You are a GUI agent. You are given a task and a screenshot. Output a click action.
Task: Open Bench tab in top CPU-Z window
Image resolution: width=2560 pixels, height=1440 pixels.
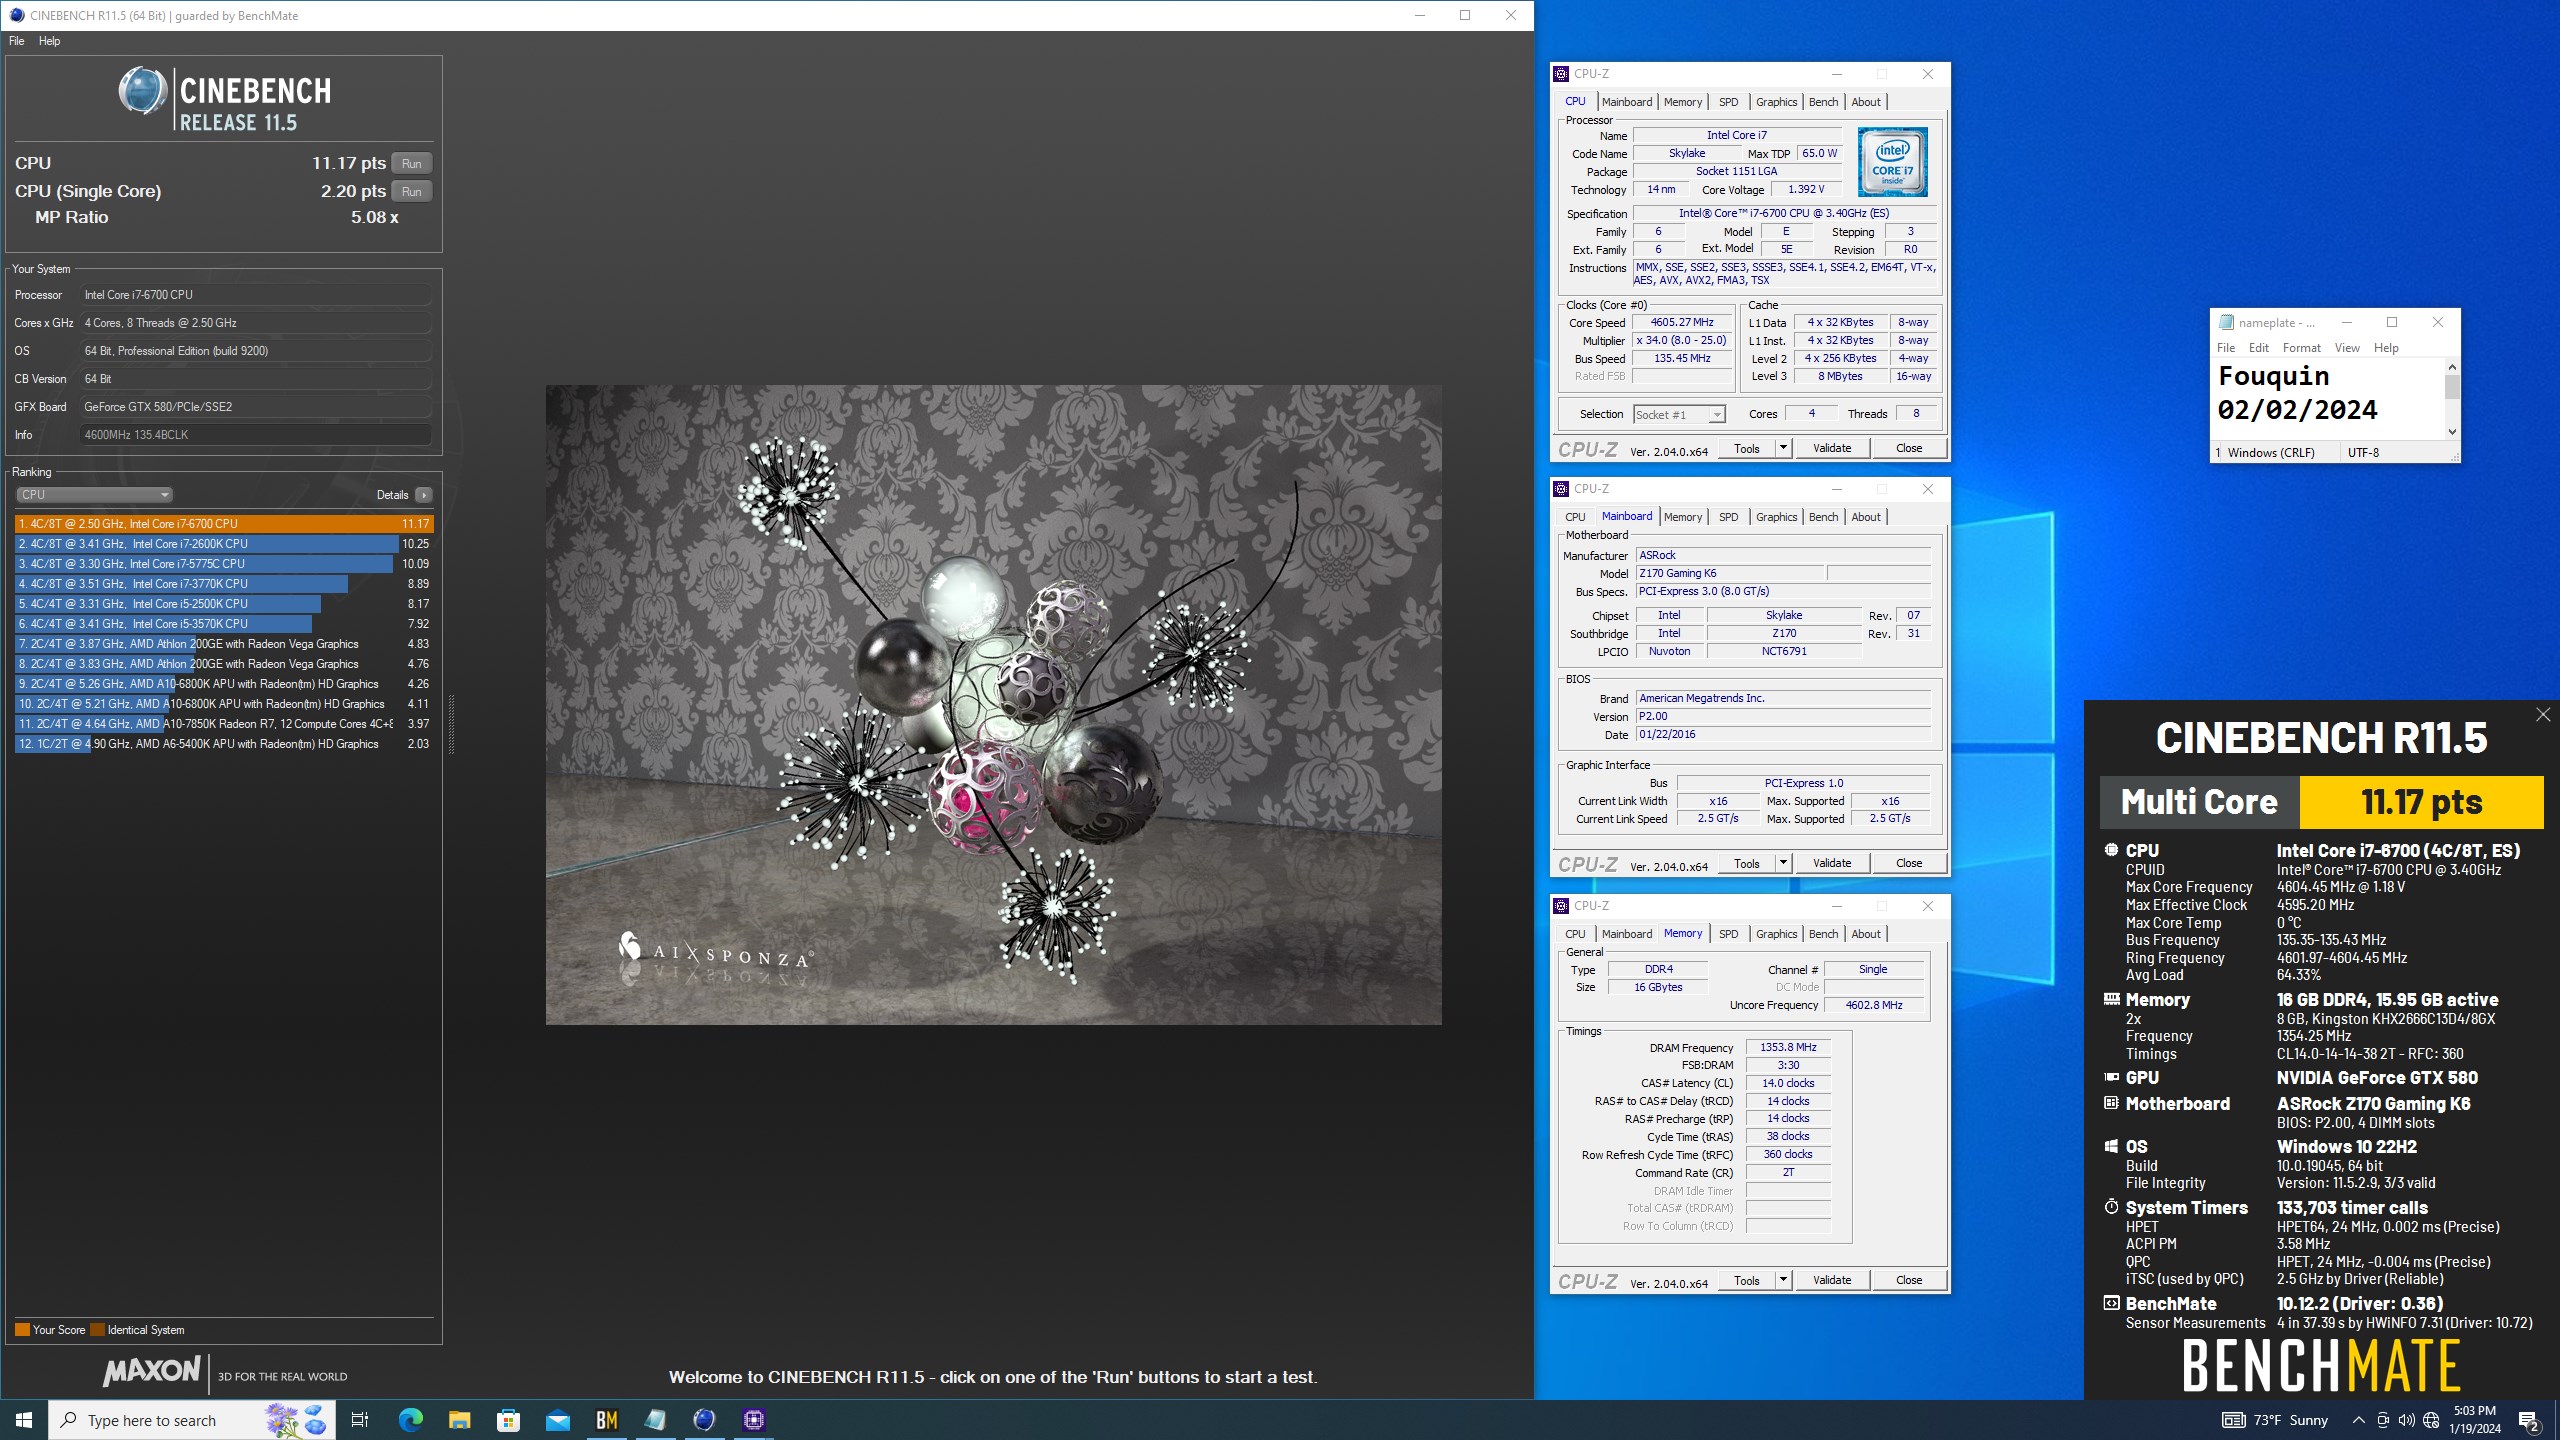(x=1823, y=102)
